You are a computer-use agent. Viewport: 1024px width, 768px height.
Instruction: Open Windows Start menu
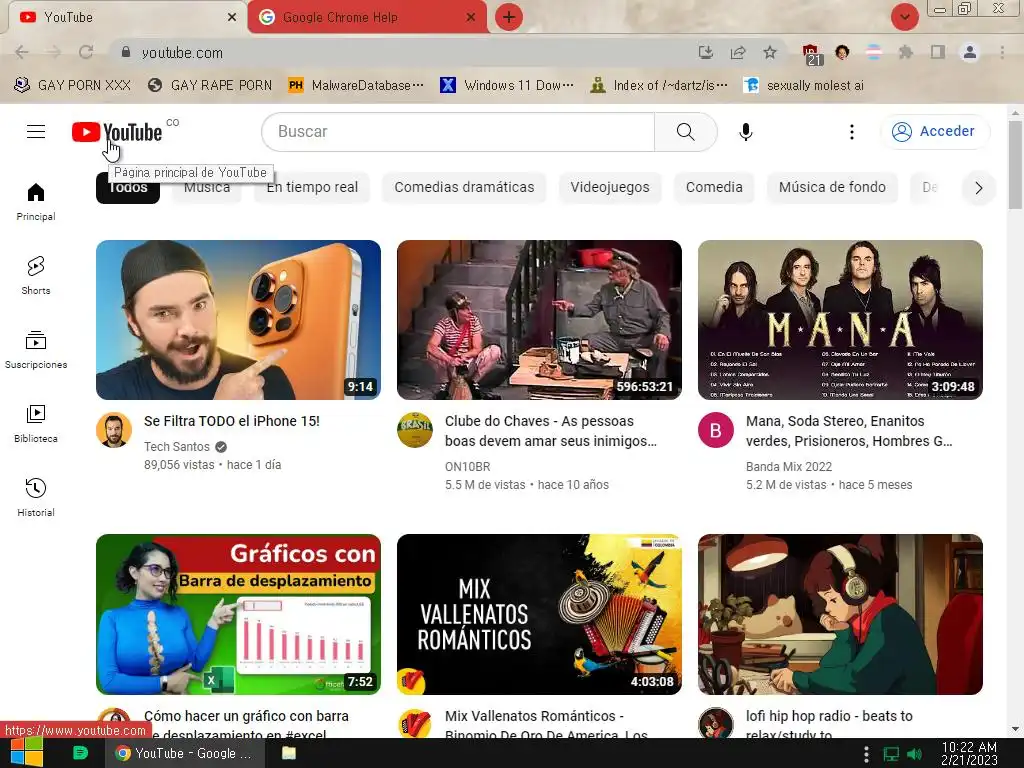click(27, 753)
